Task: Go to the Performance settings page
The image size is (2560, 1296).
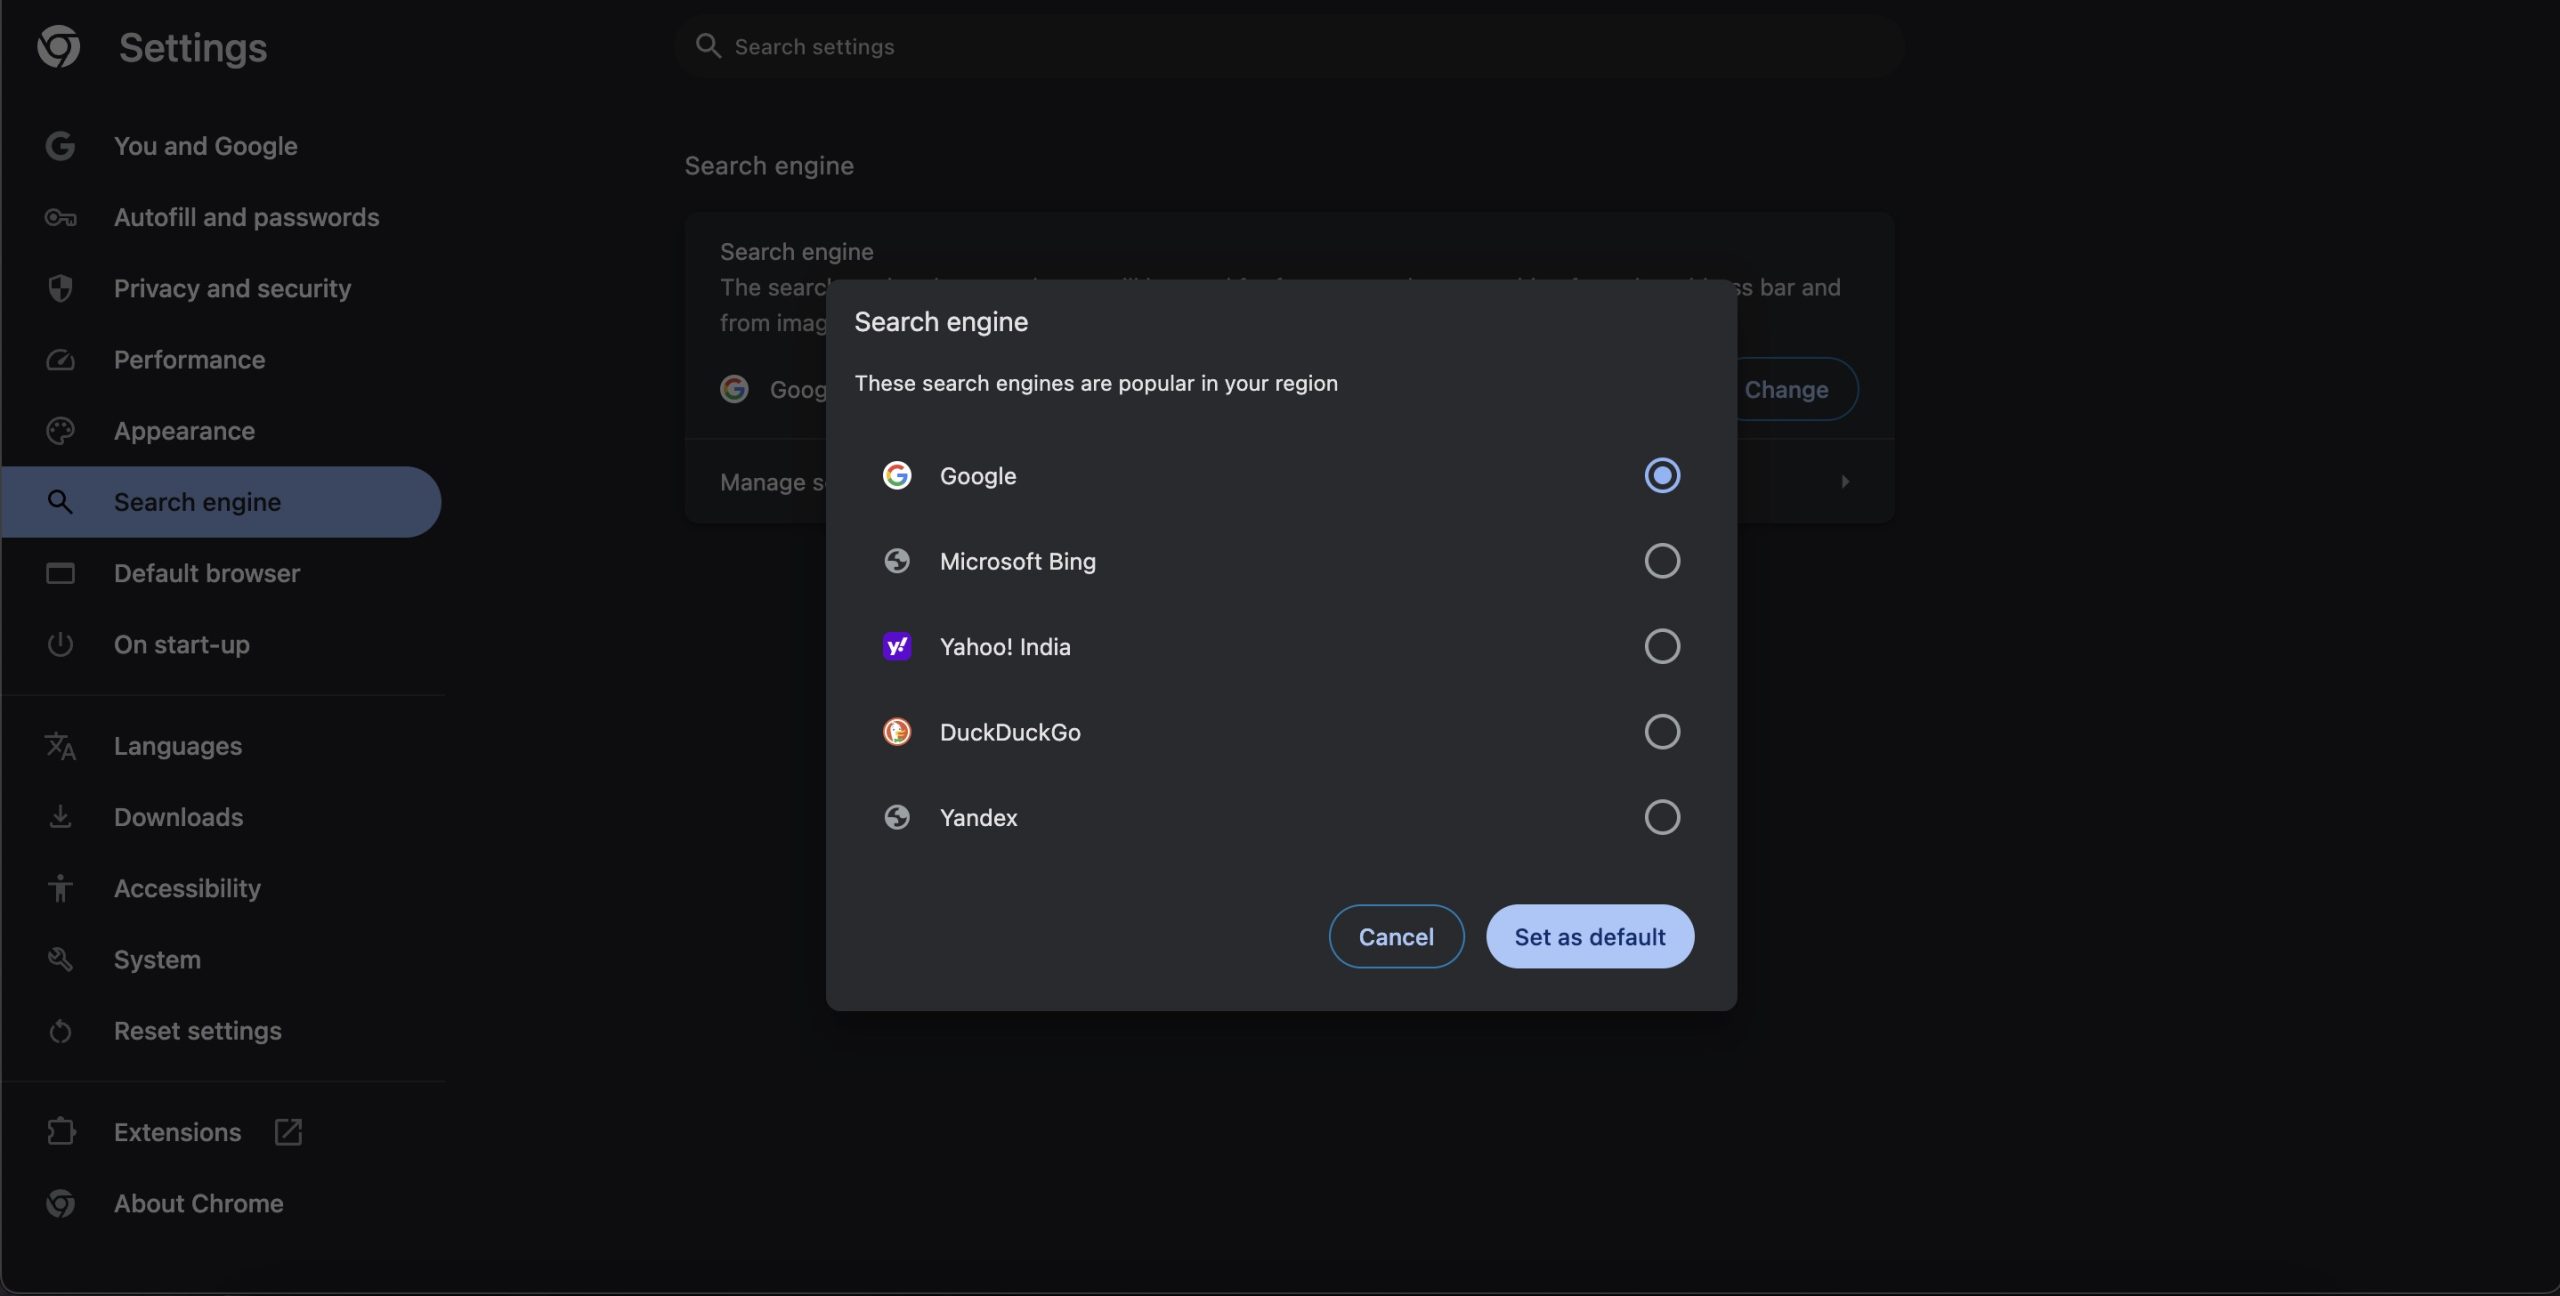Action: pyautogui.click(x=189, y=360)
